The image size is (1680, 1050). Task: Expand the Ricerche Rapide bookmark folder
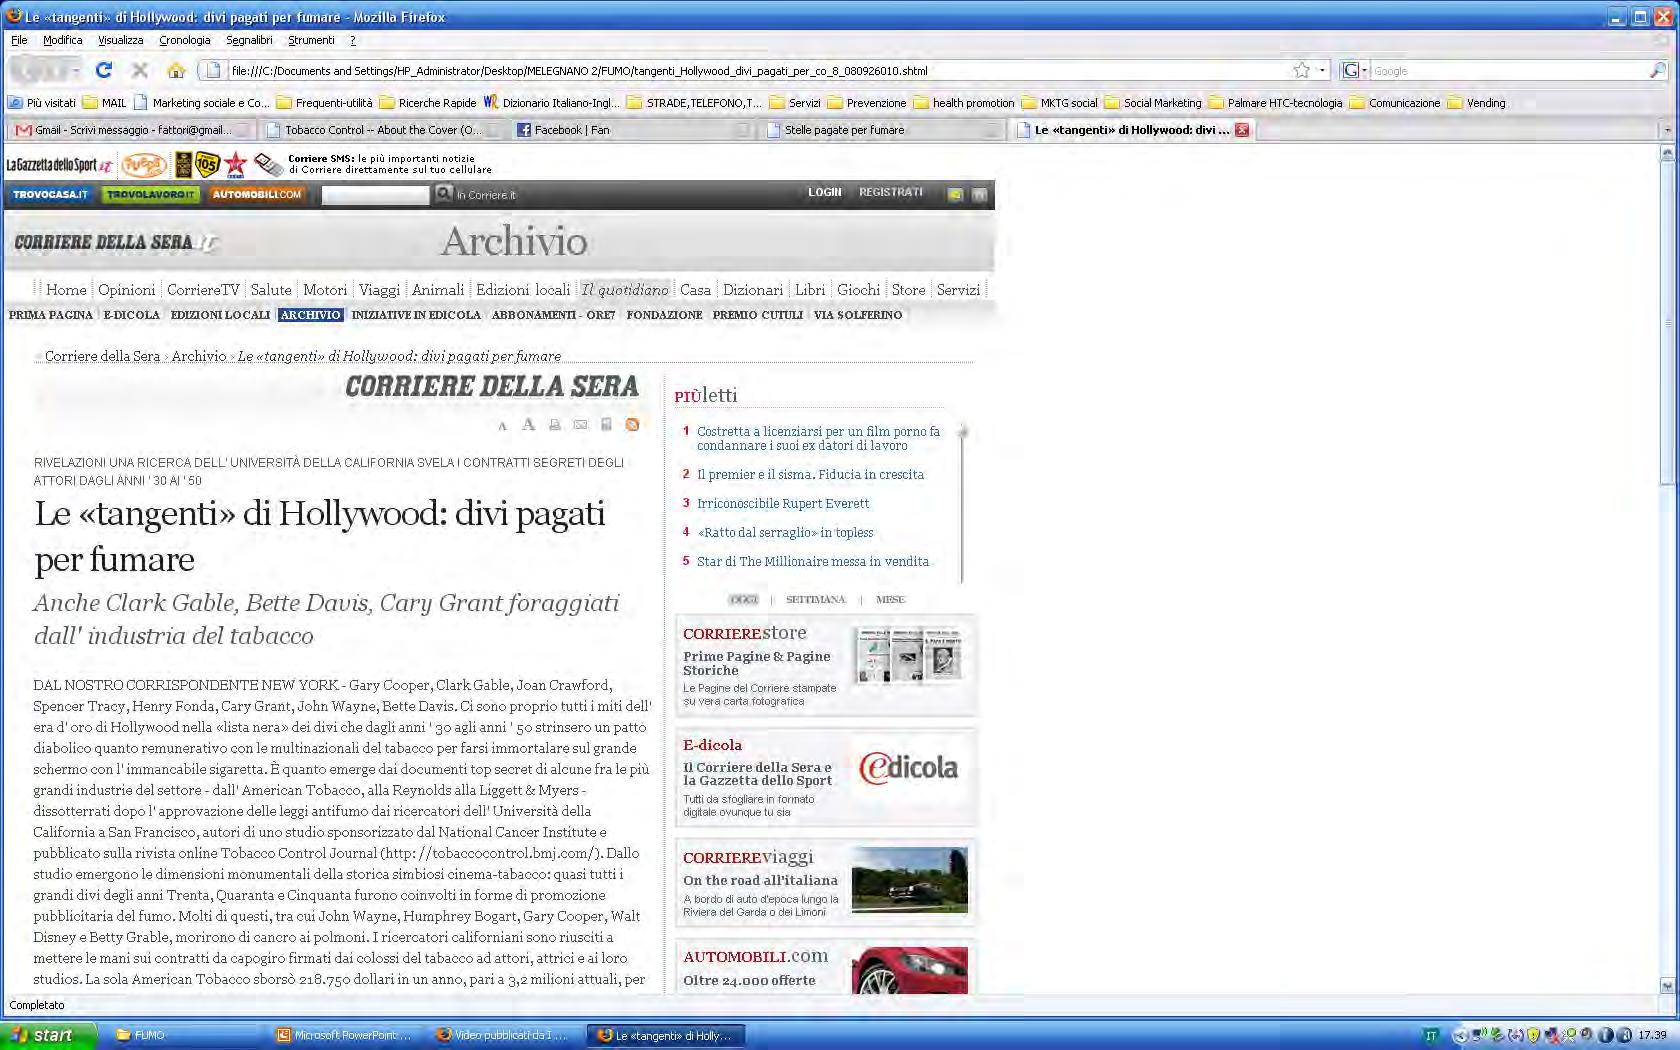428,102
